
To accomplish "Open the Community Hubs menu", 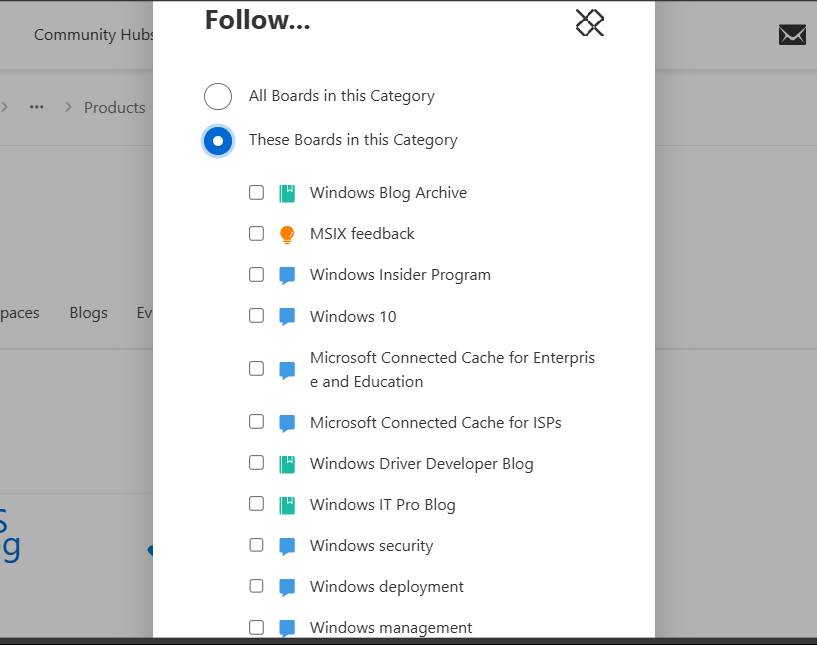I will coord(94,35).
